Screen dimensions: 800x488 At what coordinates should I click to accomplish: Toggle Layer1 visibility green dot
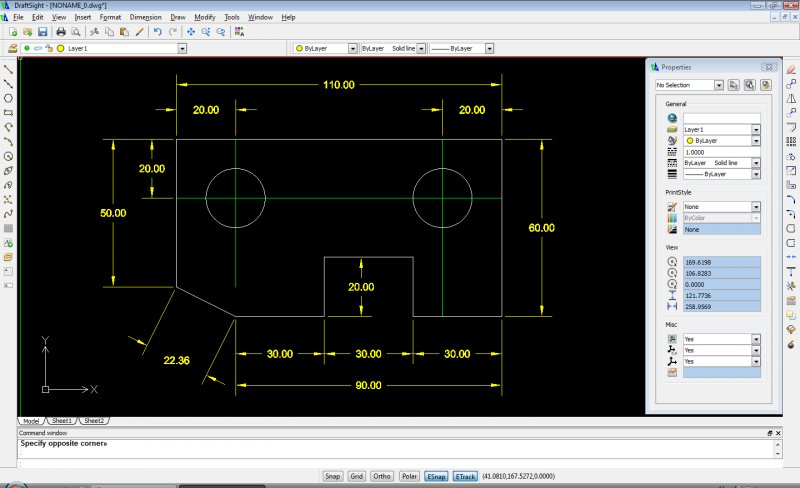point(27,48)
